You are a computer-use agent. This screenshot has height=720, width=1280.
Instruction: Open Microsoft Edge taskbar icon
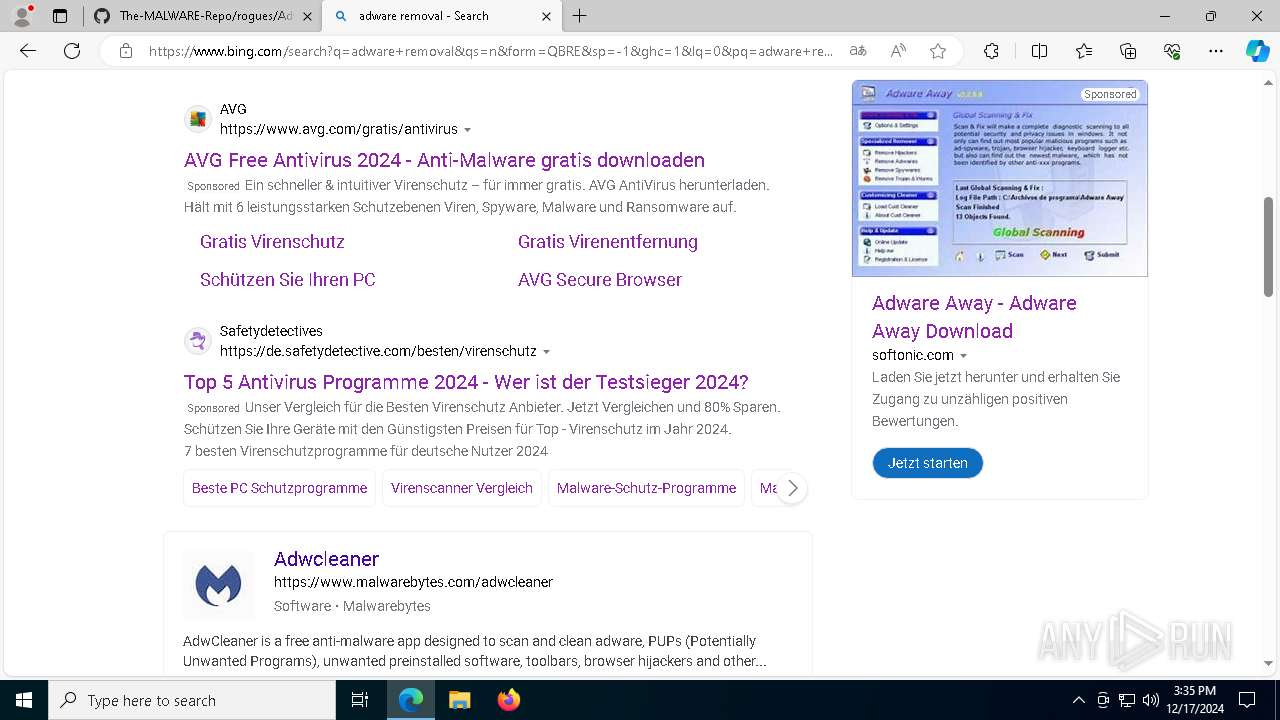coord(411,700)
